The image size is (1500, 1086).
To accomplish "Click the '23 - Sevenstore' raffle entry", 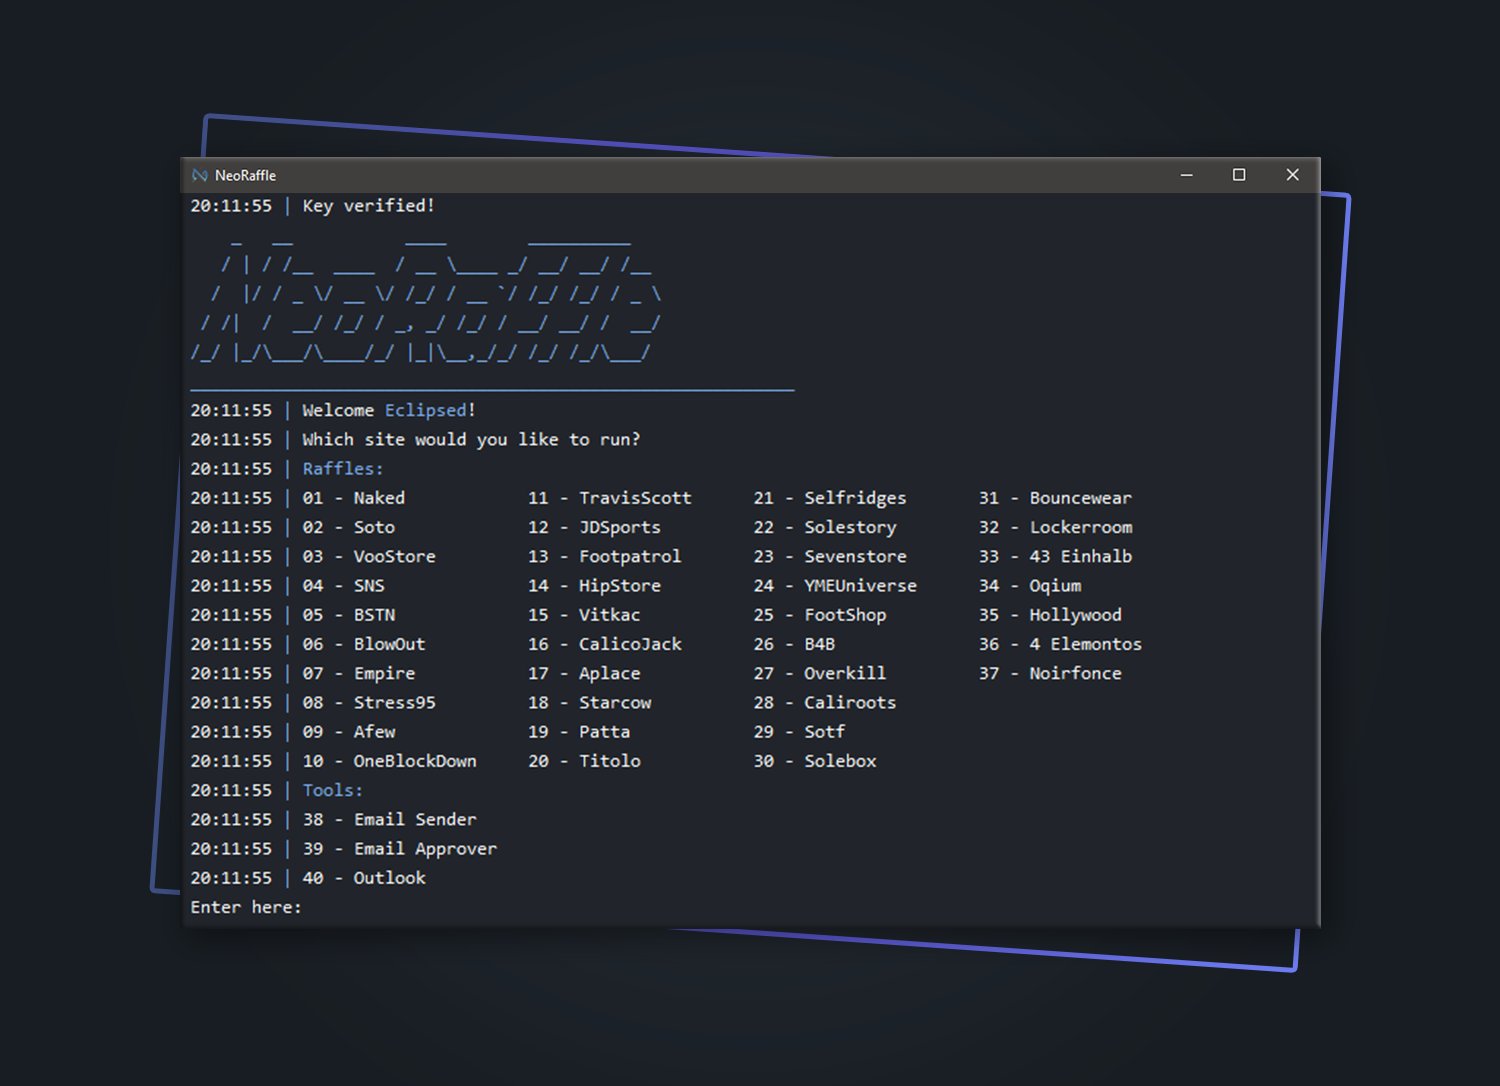I will pos(830,556).
